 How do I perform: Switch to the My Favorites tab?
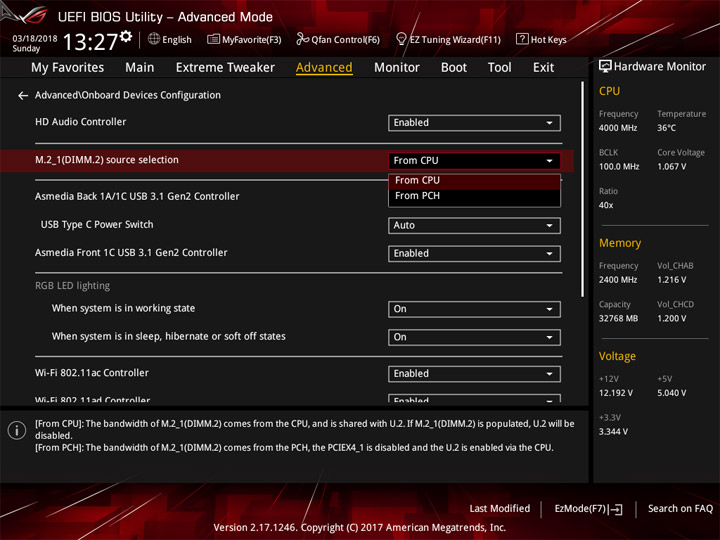68,68
